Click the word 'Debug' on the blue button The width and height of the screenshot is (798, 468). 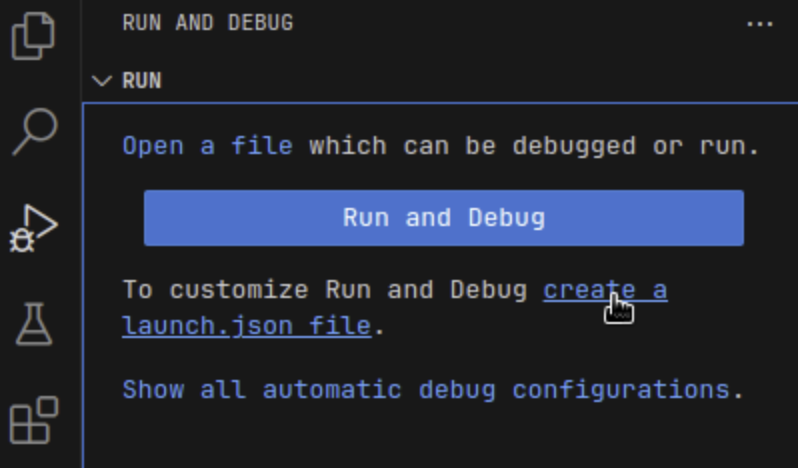[504, 218]
